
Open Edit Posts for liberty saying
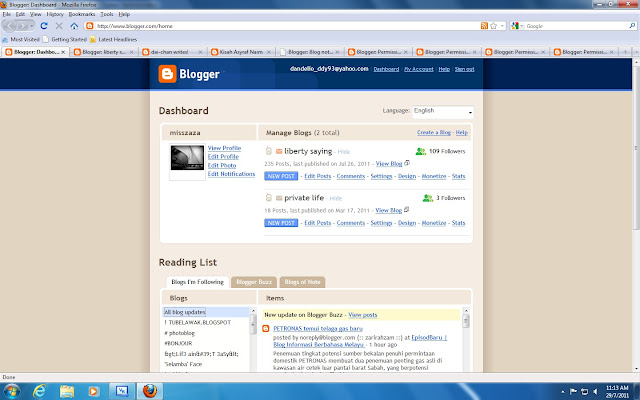(x=318, y=176)
